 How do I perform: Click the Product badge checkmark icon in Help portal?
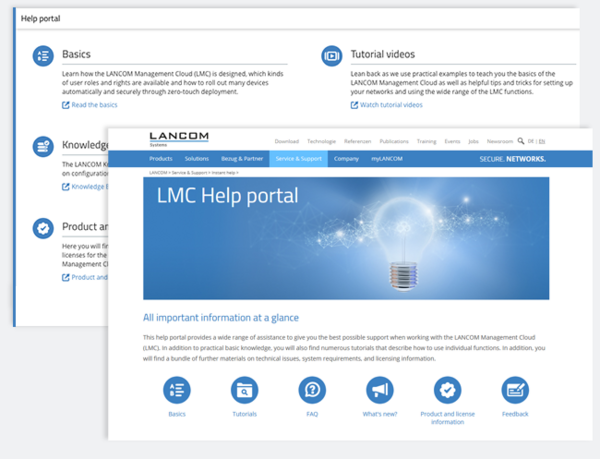[43, 228]
